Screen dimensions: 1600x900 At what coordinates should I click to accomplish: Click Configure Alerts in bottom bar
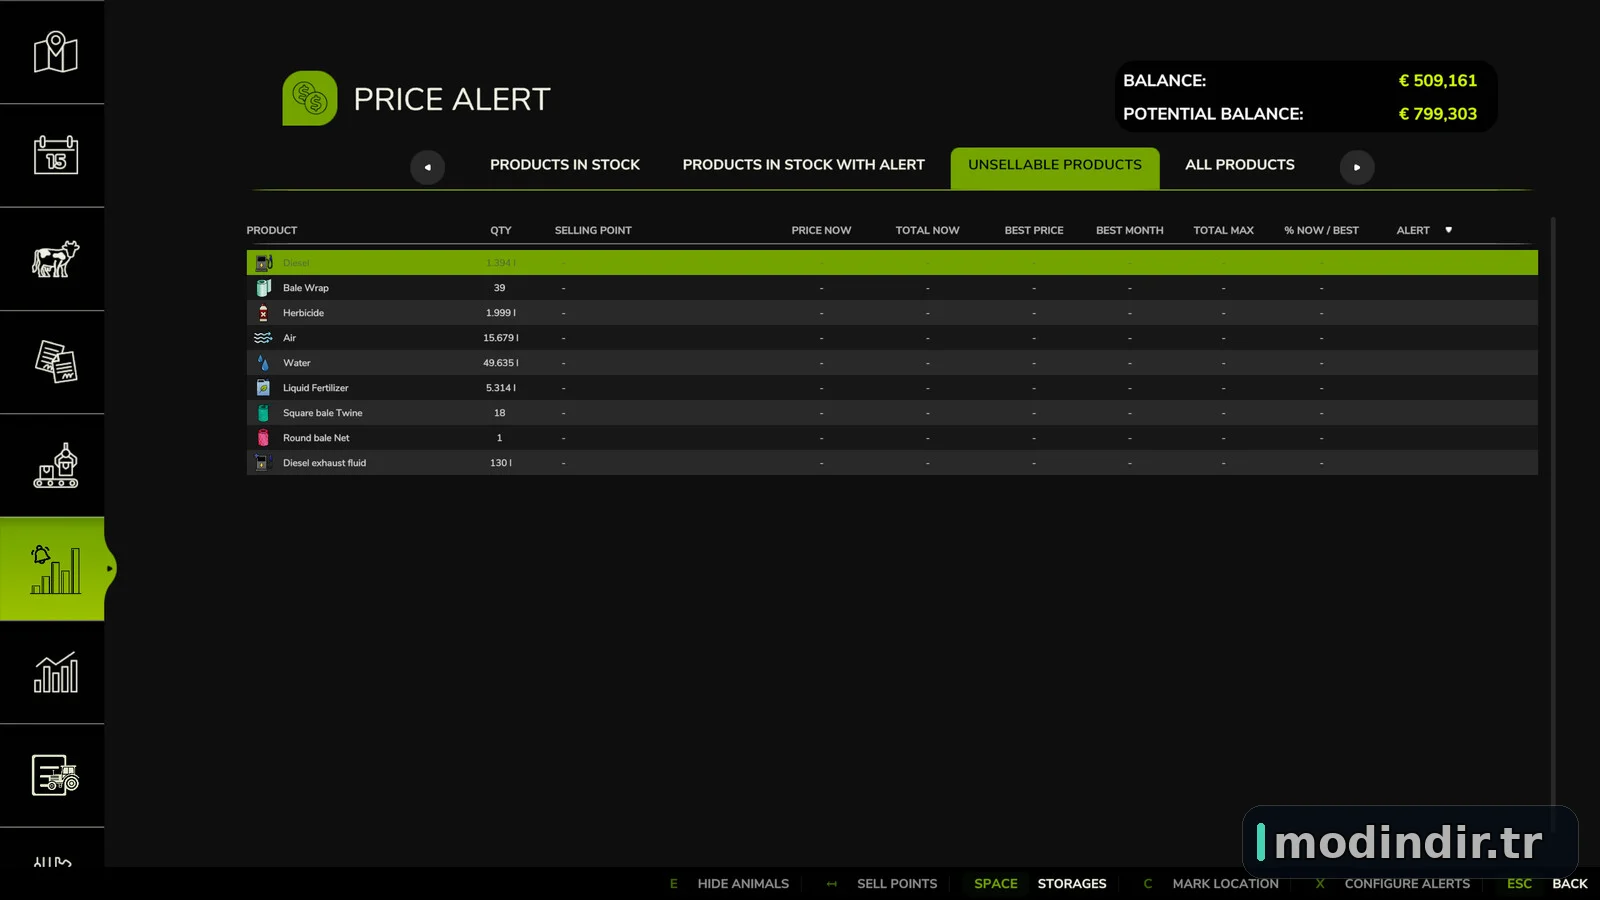(1407, 884)
